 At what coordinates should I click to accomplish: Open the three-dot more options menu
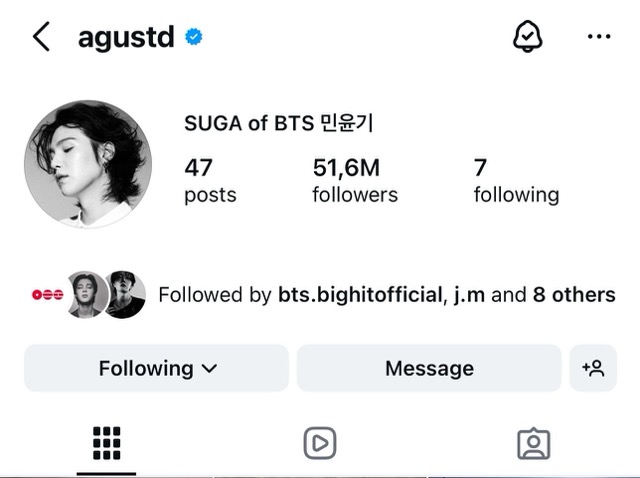(599, 36)
